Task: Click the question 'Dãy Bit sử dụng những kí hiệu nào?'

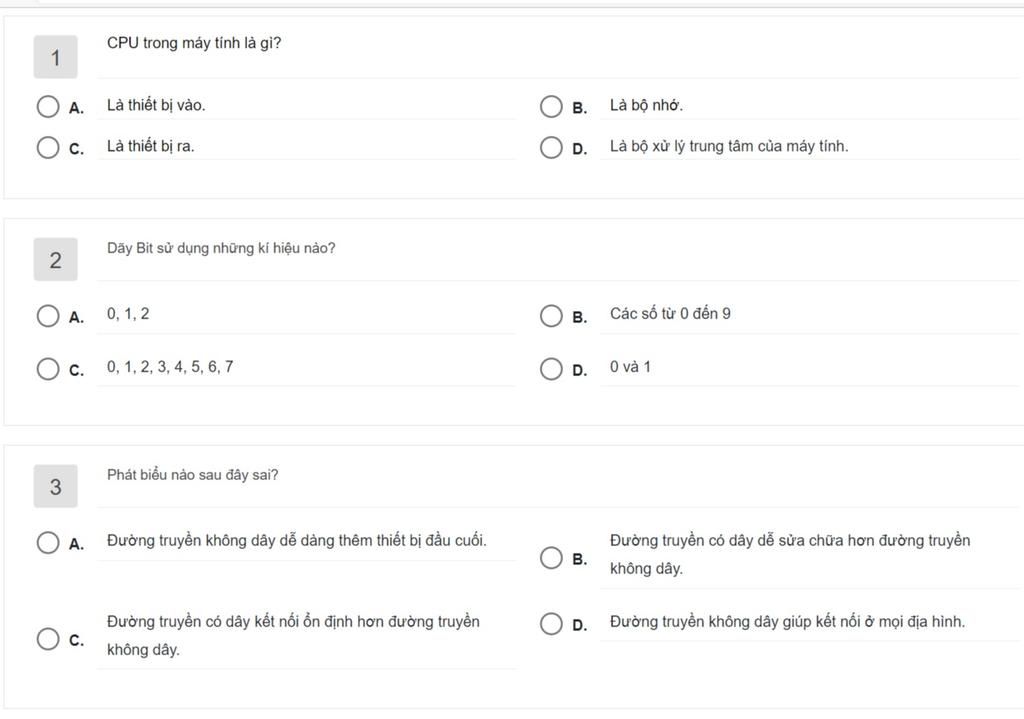Action: [221, 248]
